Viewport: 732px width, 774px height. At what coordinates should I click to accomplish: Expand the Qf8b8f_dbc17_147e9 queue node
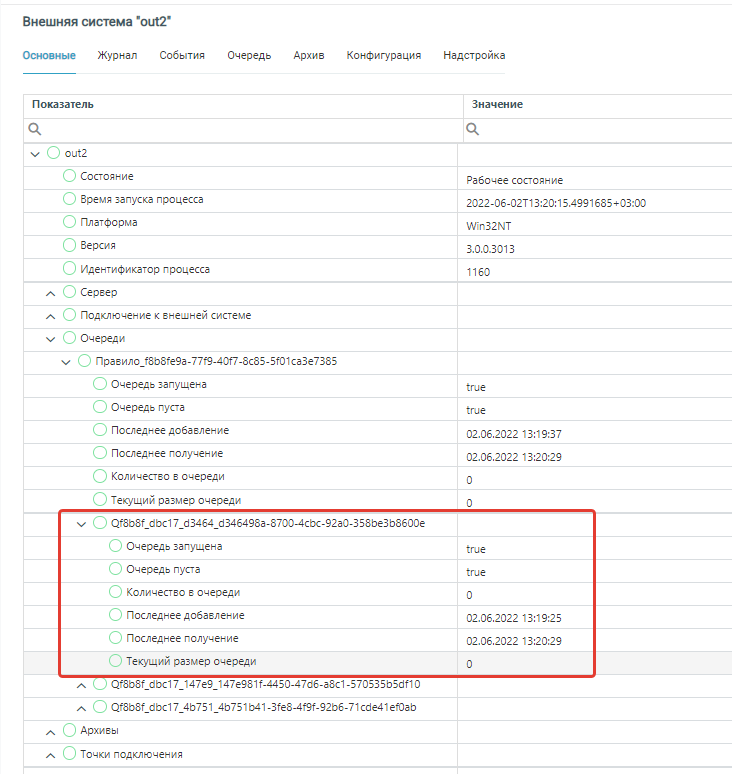click(x=82, y=685)
